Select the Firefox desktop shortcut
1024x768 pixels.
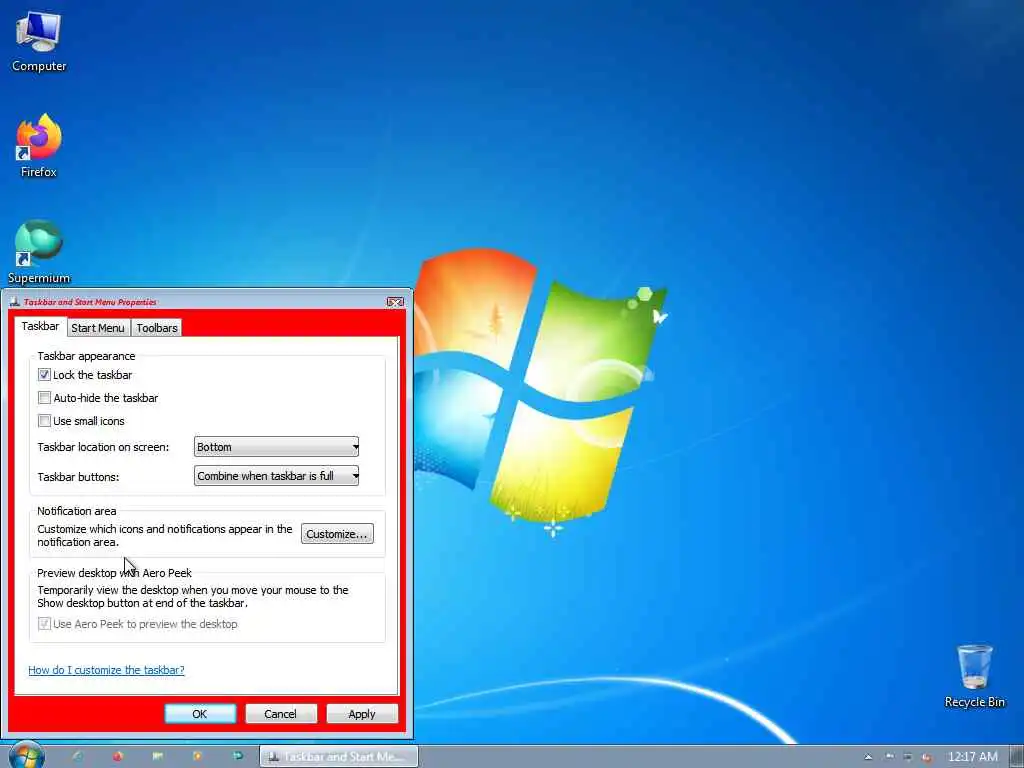pyautogui.click(x=39, y=146)
